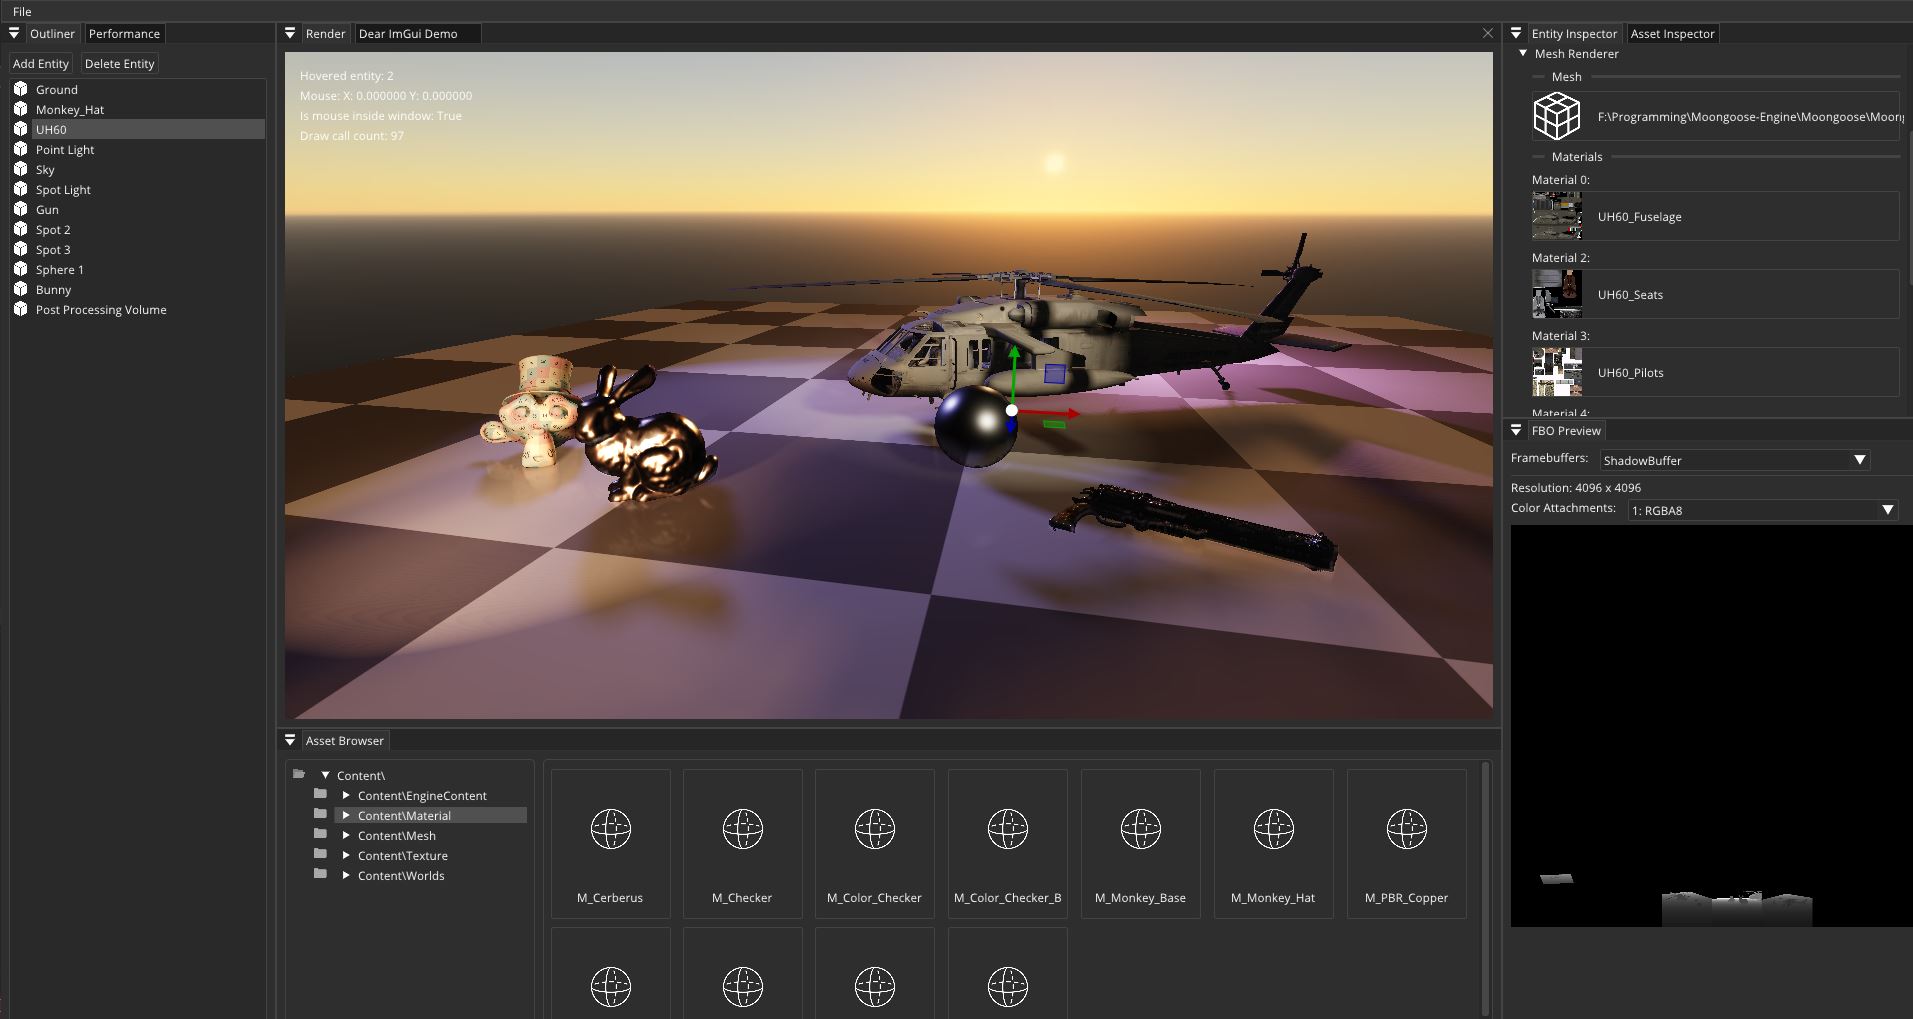The image size is (1913, 1019).
Task: Click the folder icon beside Content\Mesh
Action: click(320, 834)
